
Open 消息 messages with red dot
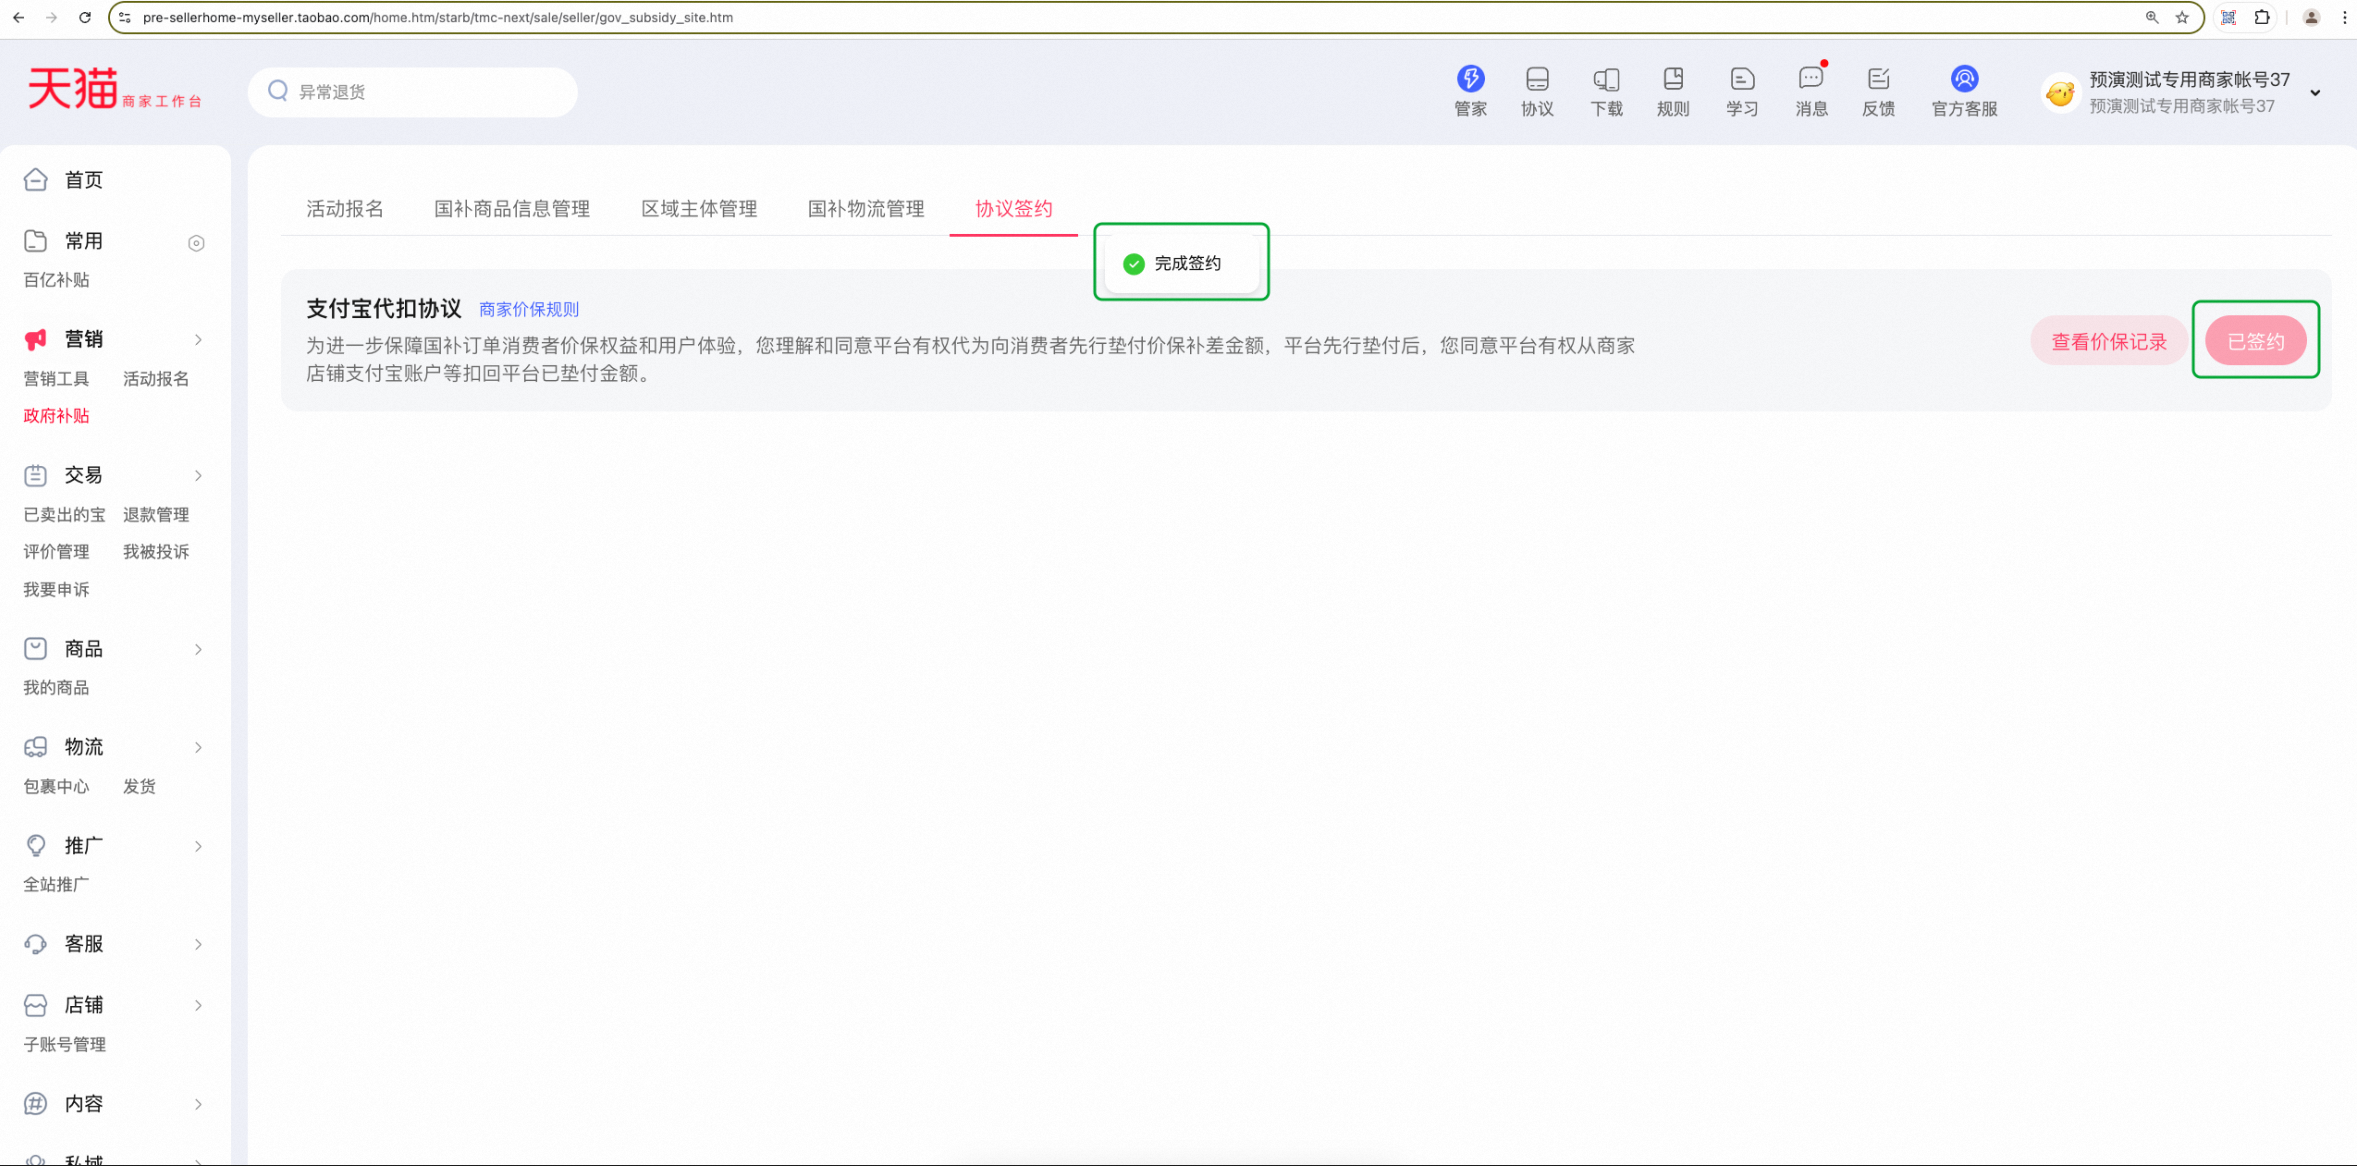[x=1810, y=80]
